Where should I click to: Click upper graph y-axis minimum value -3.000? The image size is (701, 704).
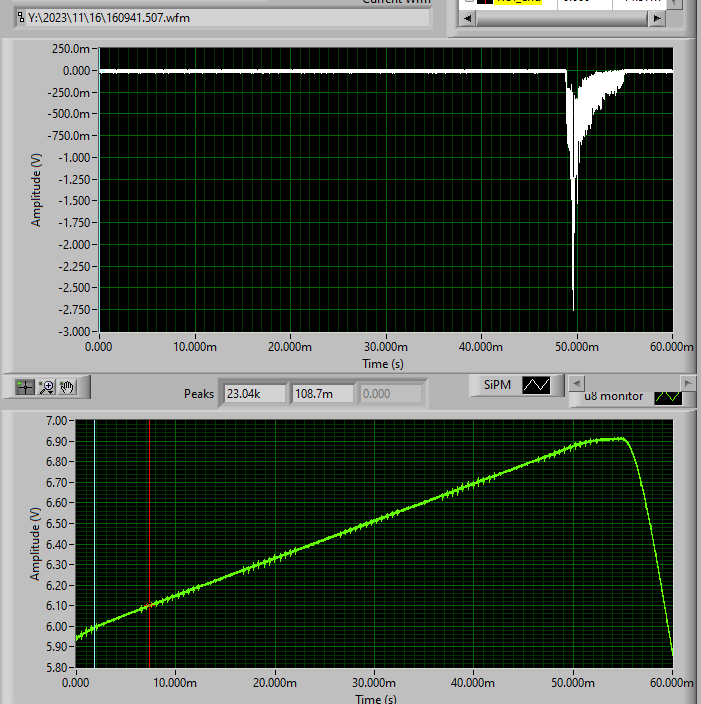[74, 331]
